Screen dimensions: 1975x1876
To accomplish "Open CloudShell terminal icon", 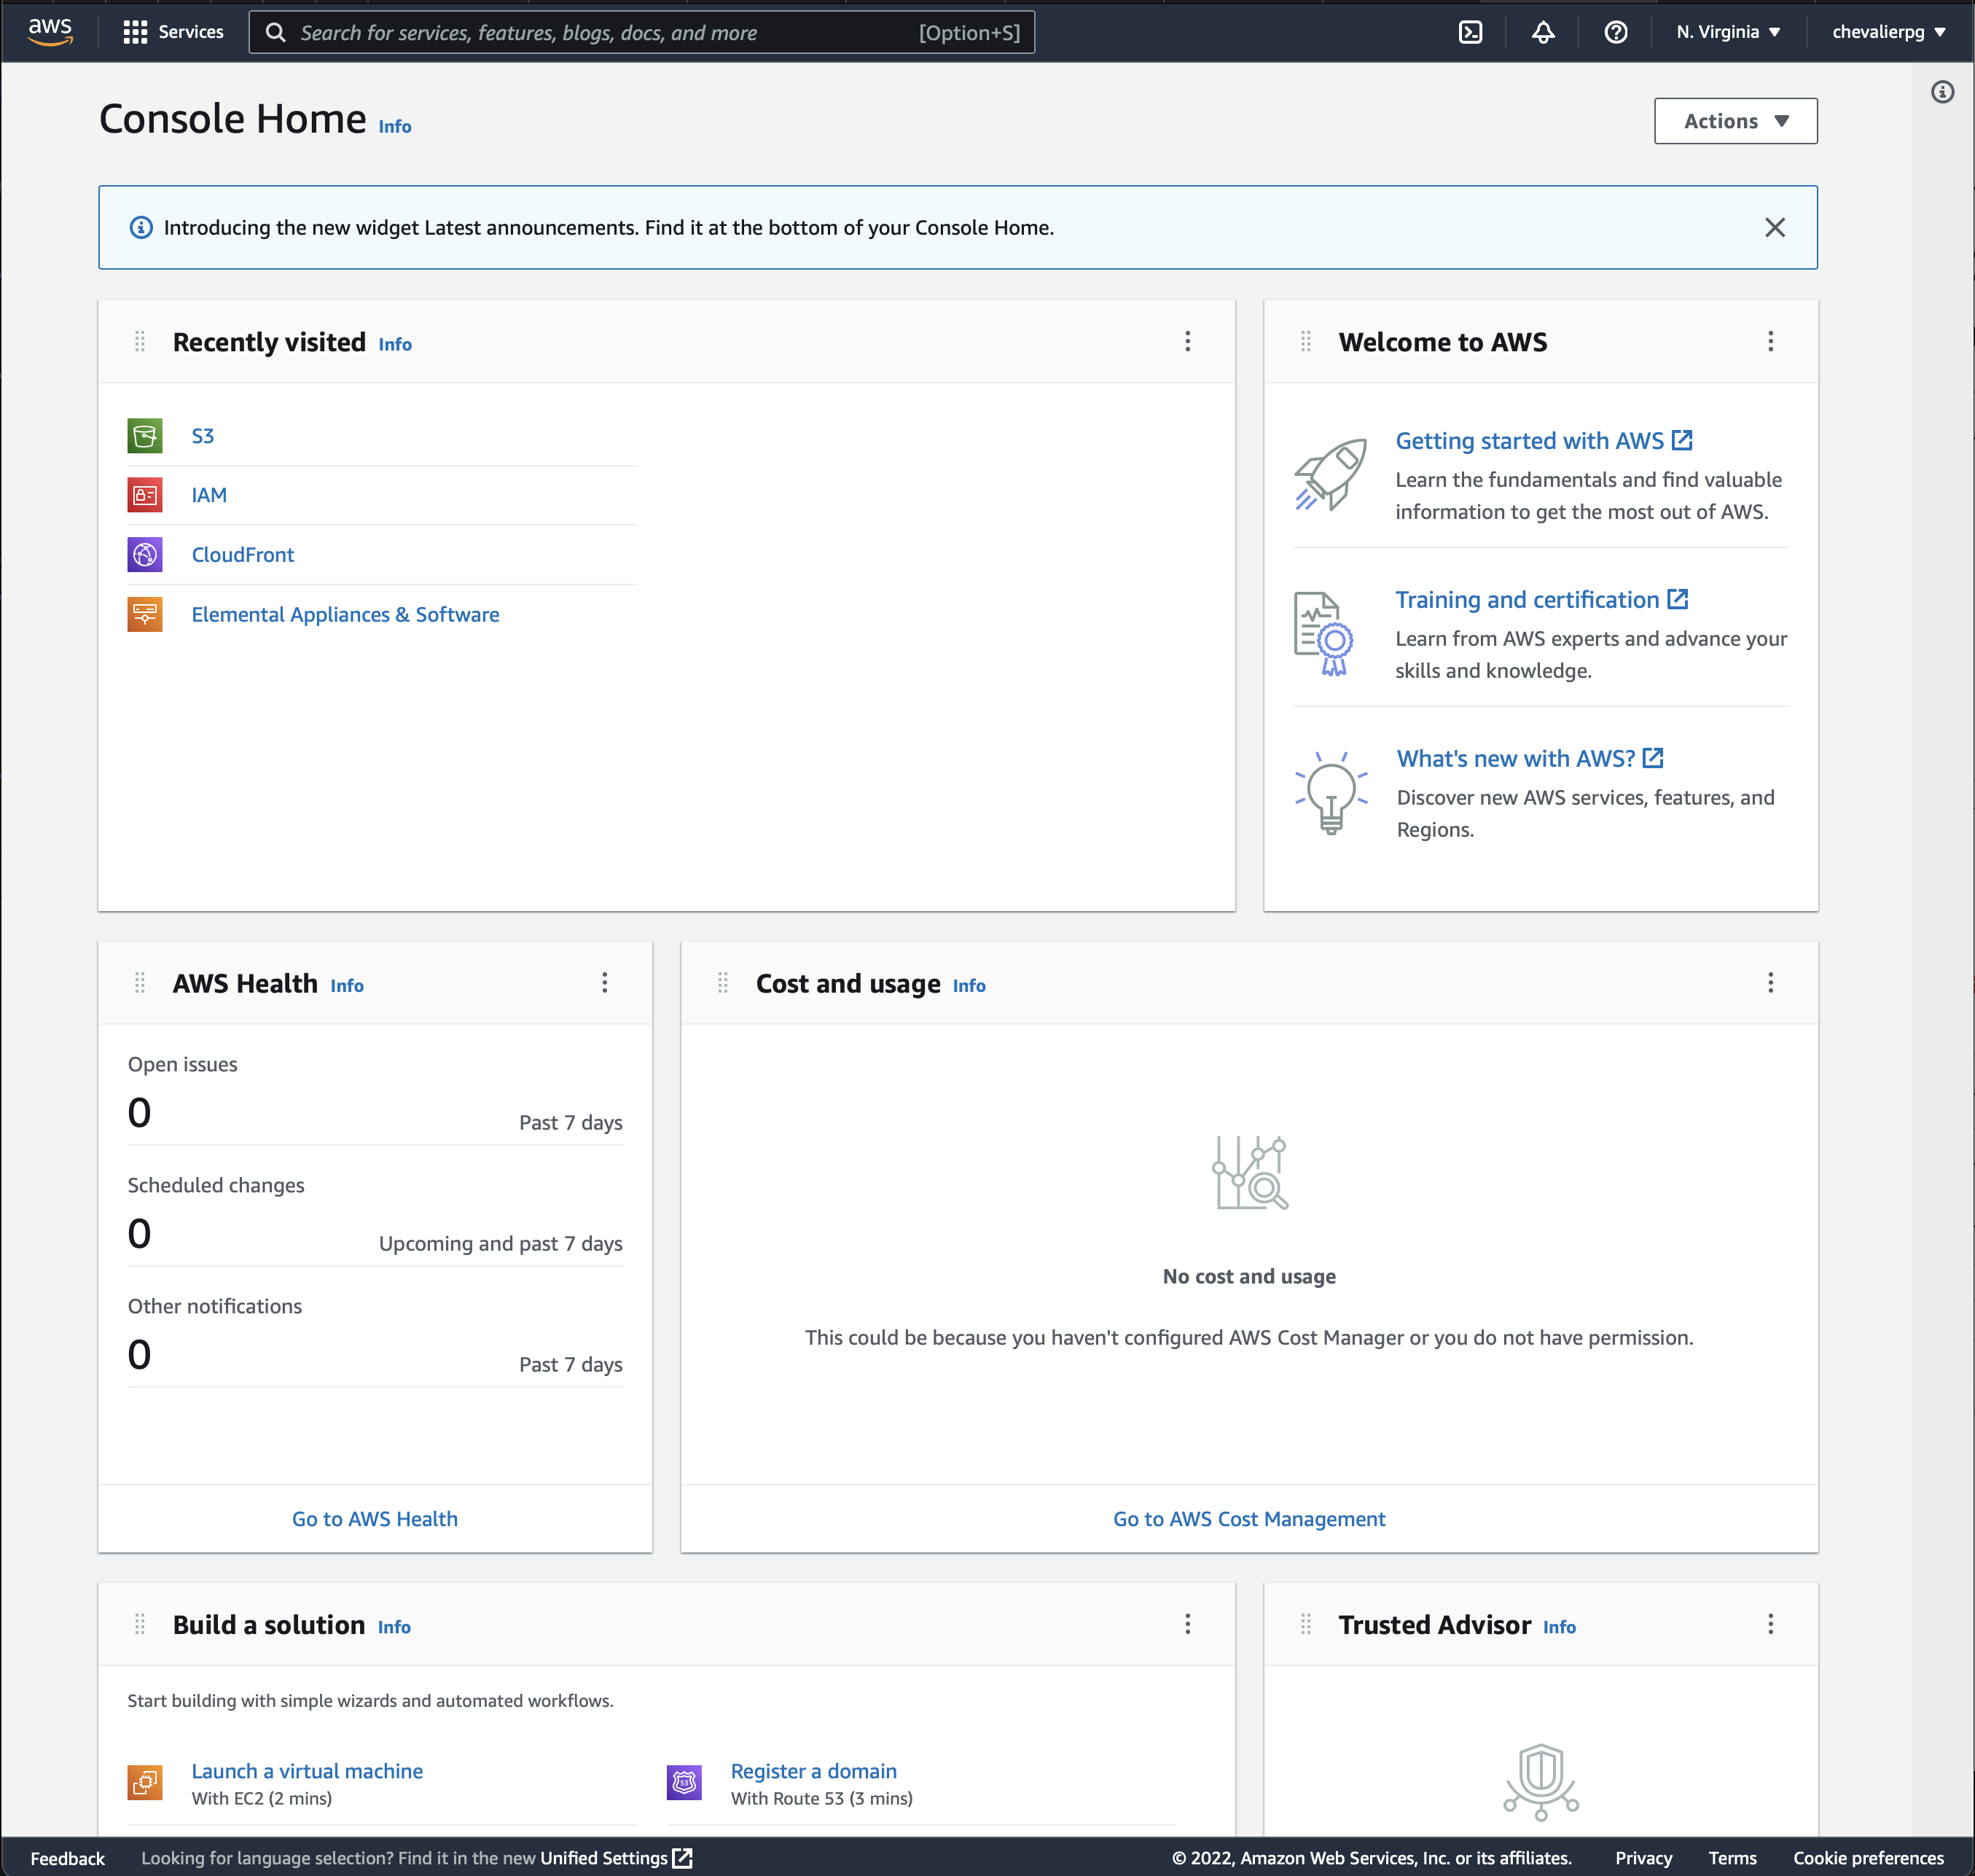I will pos(1470,32).
